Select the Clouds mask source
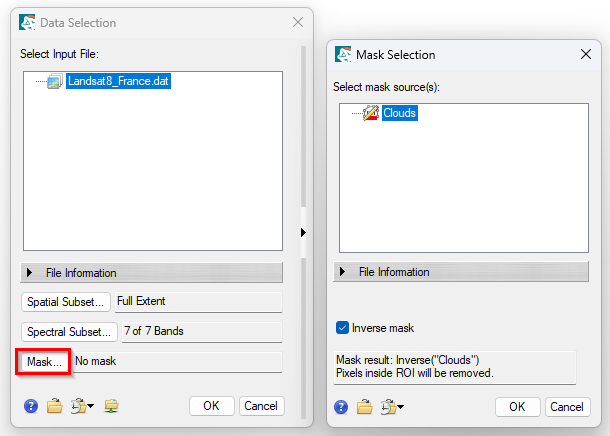The height and width of the screenshot is (436, 610). click(x=399, y=114)
